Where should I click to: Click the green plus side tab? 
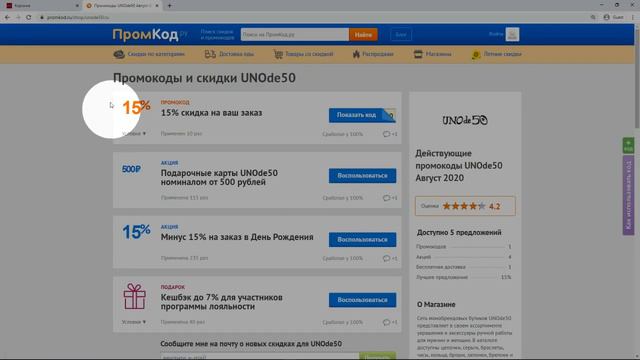pos(628,146)
